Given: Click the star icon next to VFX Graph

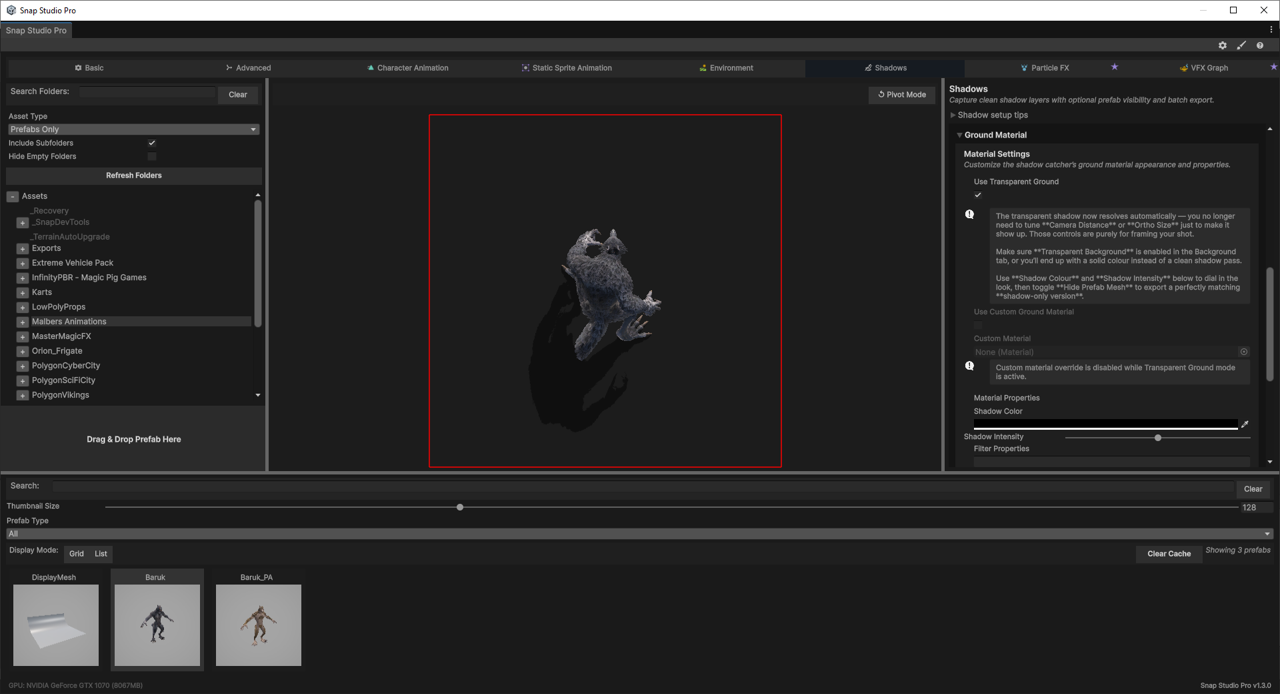Looking at the screenshot, I should (1274, 67).
